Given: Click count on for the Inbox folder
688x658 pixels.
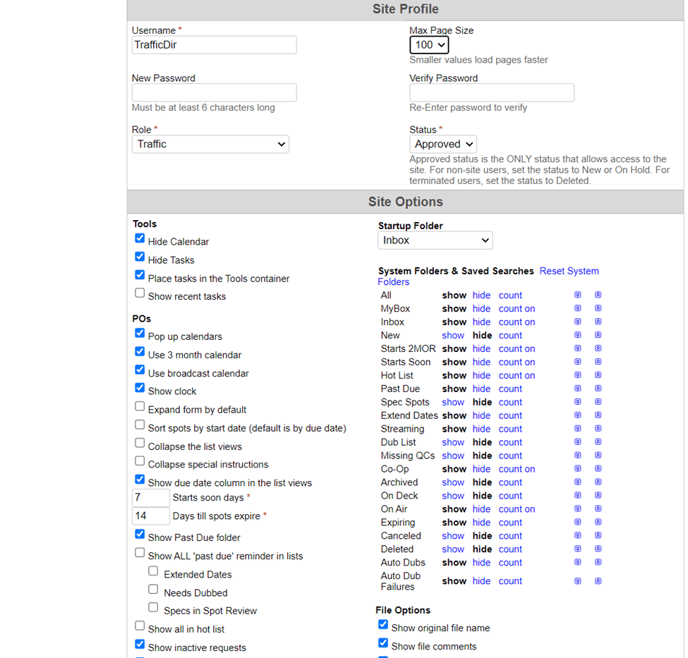Looking at the screenshot, I should [x=517, y=322].
